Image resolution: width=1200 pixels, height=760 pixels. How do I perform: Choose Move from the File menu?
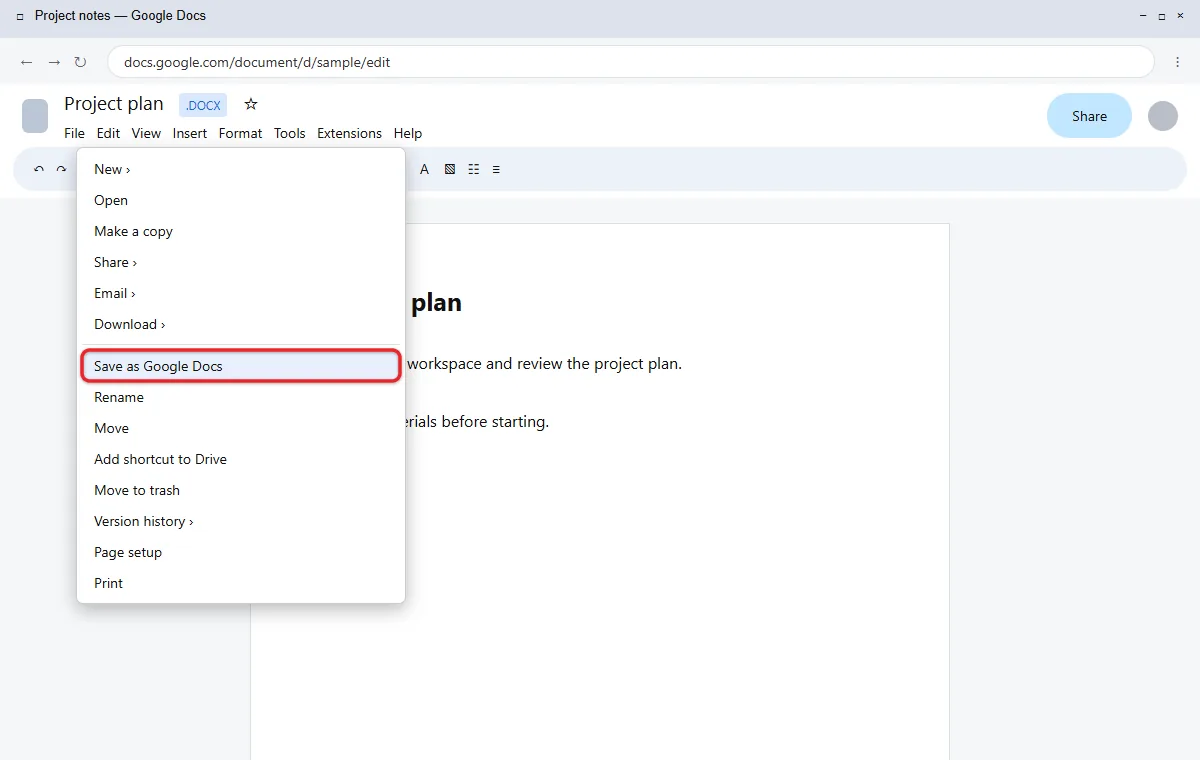click(x=241, y=428)
